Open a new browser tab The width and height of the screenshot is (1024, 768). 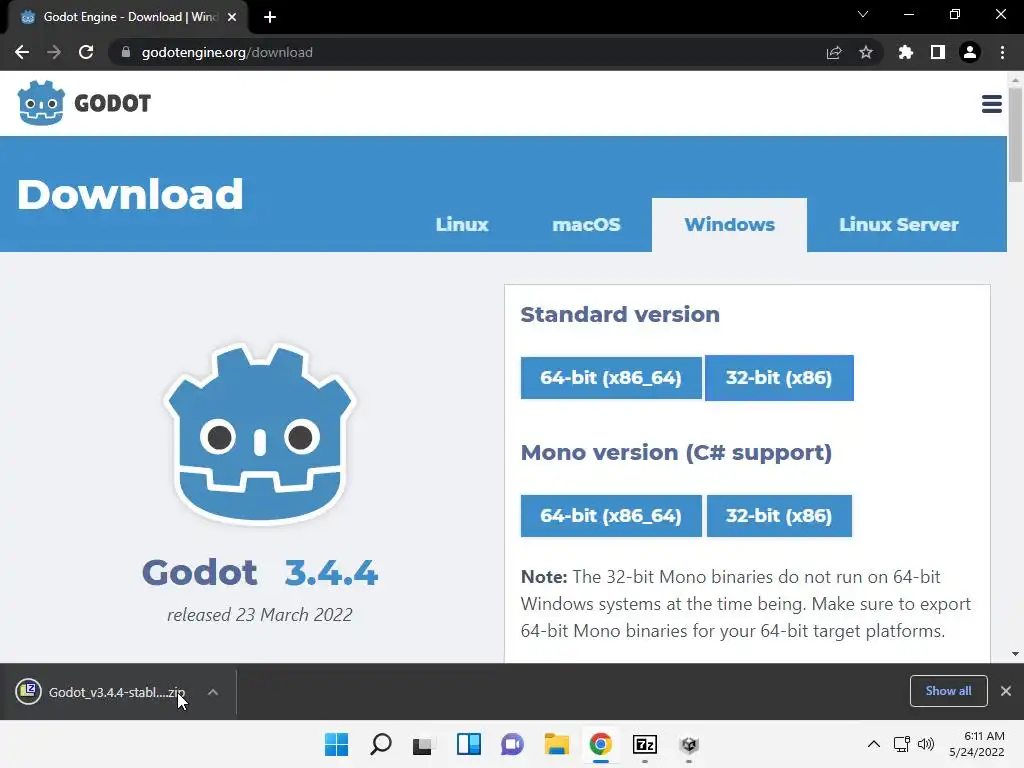click(x=270, y=17)
